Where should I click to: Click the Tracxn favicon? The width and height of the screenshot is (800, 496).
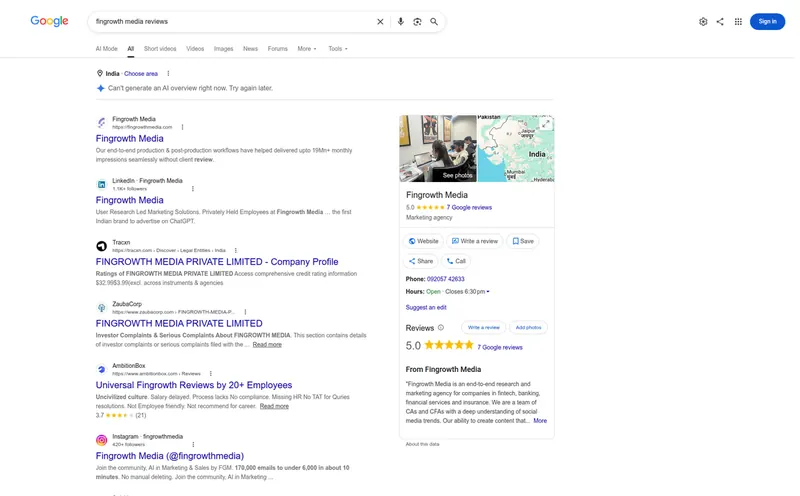coord(102,246)
